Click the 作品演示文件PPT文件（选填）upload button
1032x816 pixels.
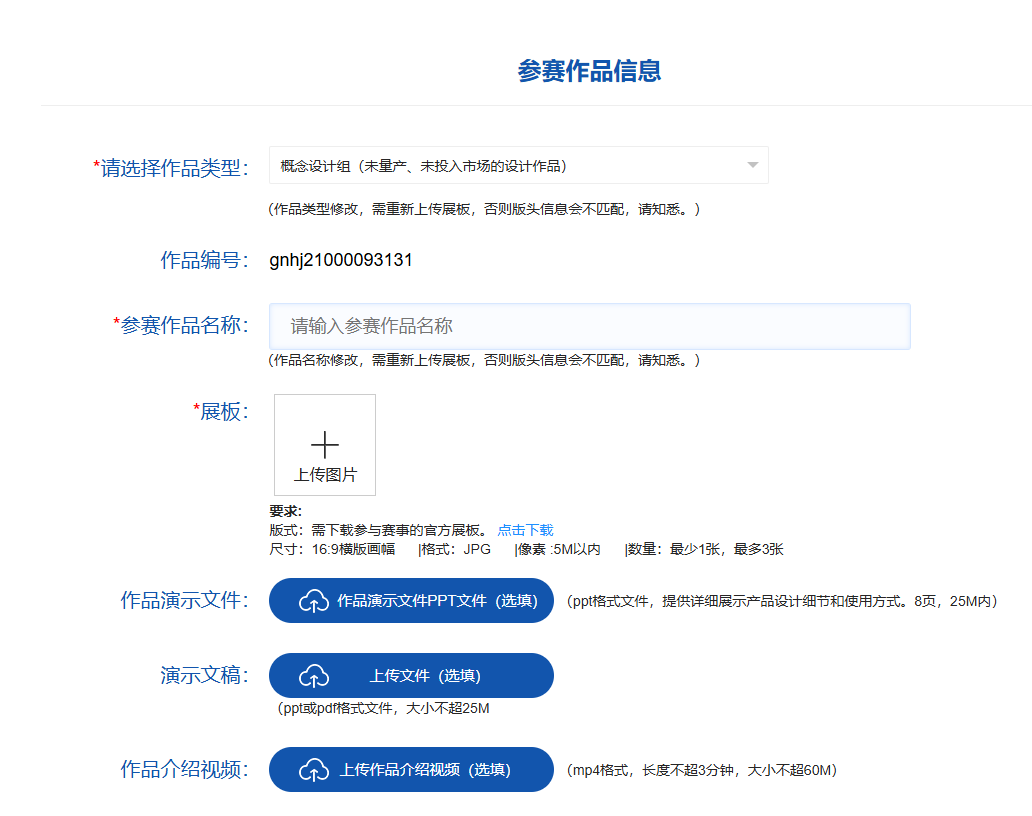pos(411,600)
